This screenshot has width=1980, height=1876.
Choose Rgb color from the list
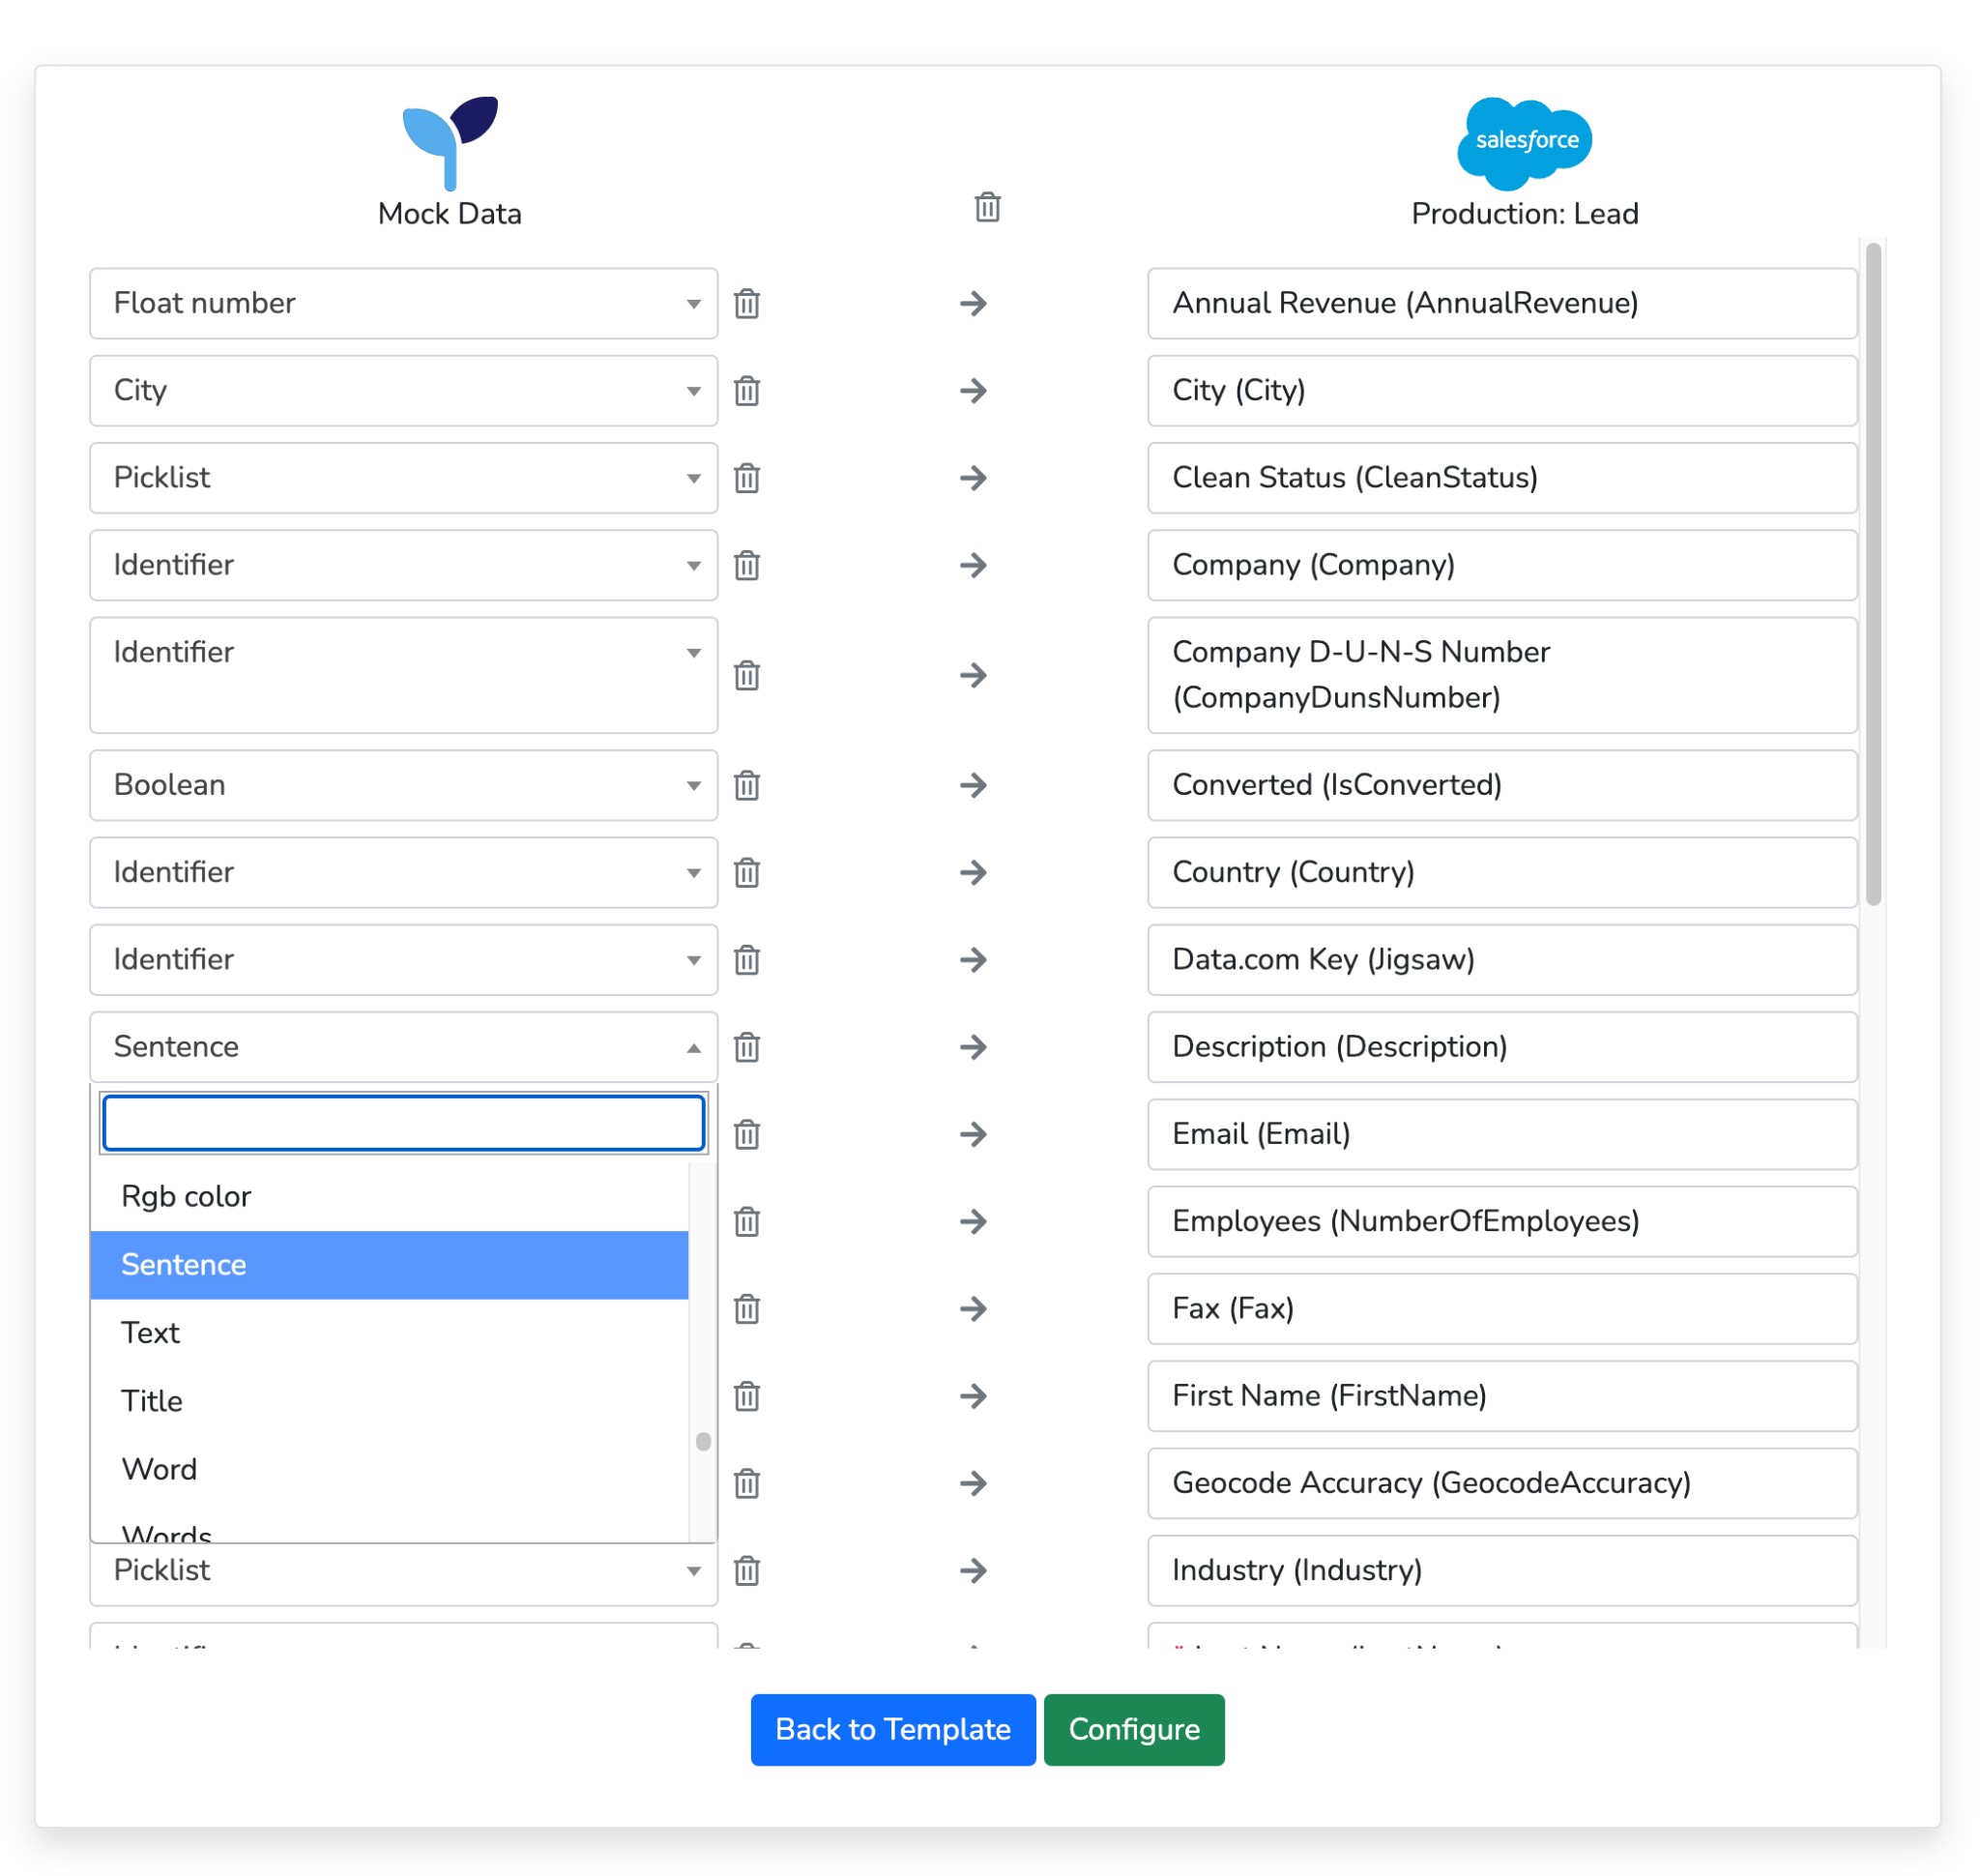click(x=187, y=1196)
